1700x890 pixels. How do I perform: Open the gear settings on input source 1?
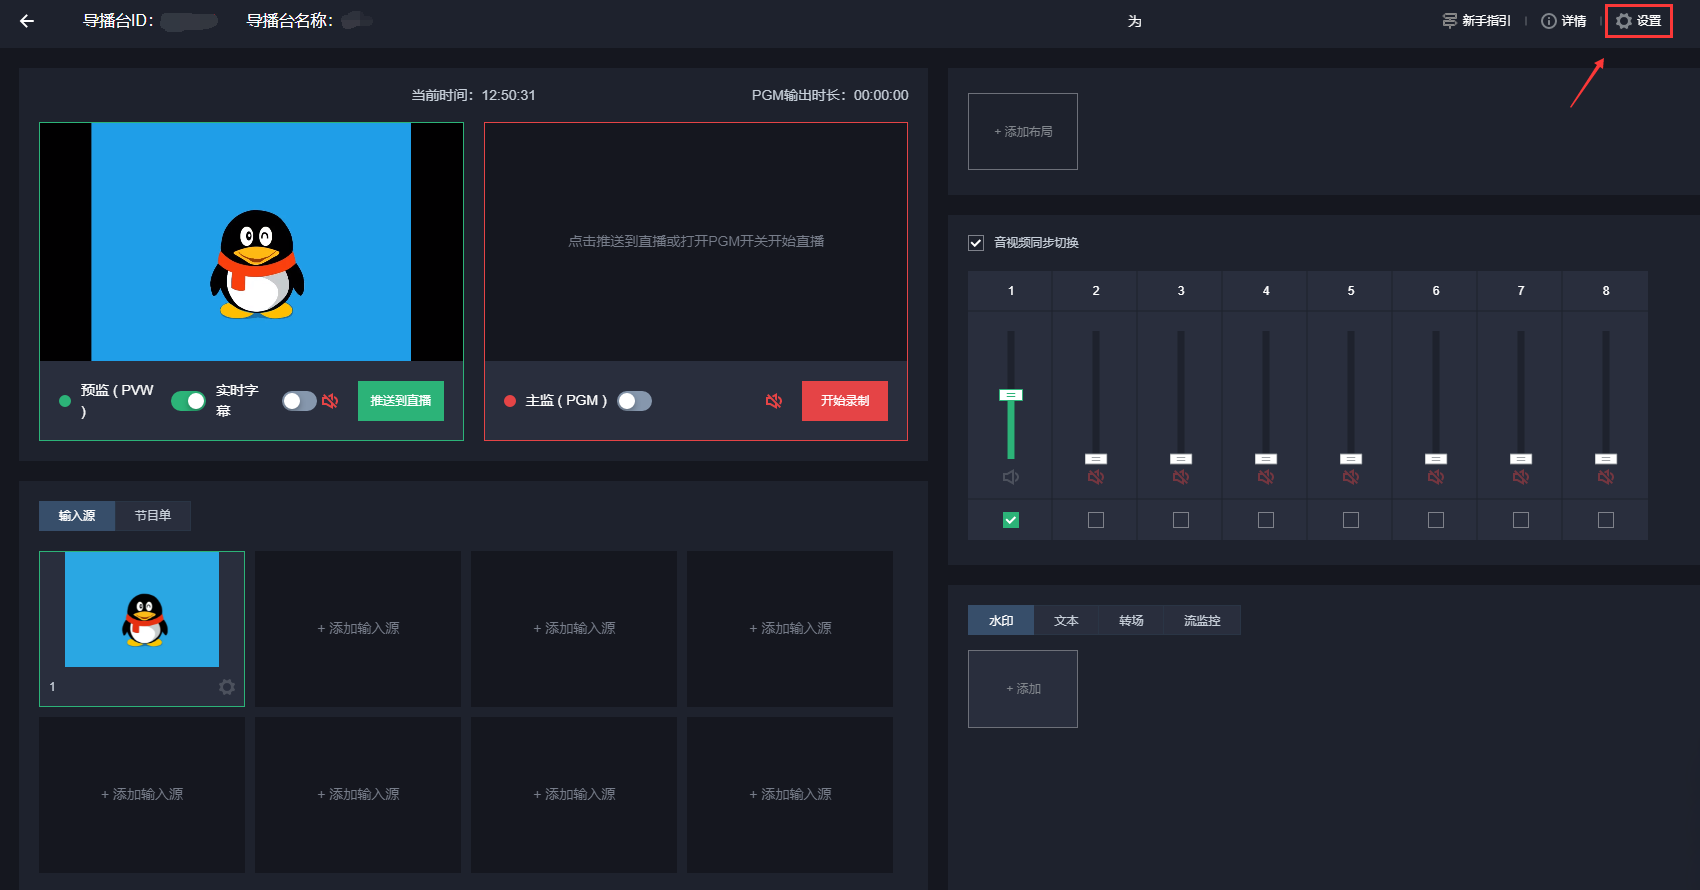pos(227,687)
